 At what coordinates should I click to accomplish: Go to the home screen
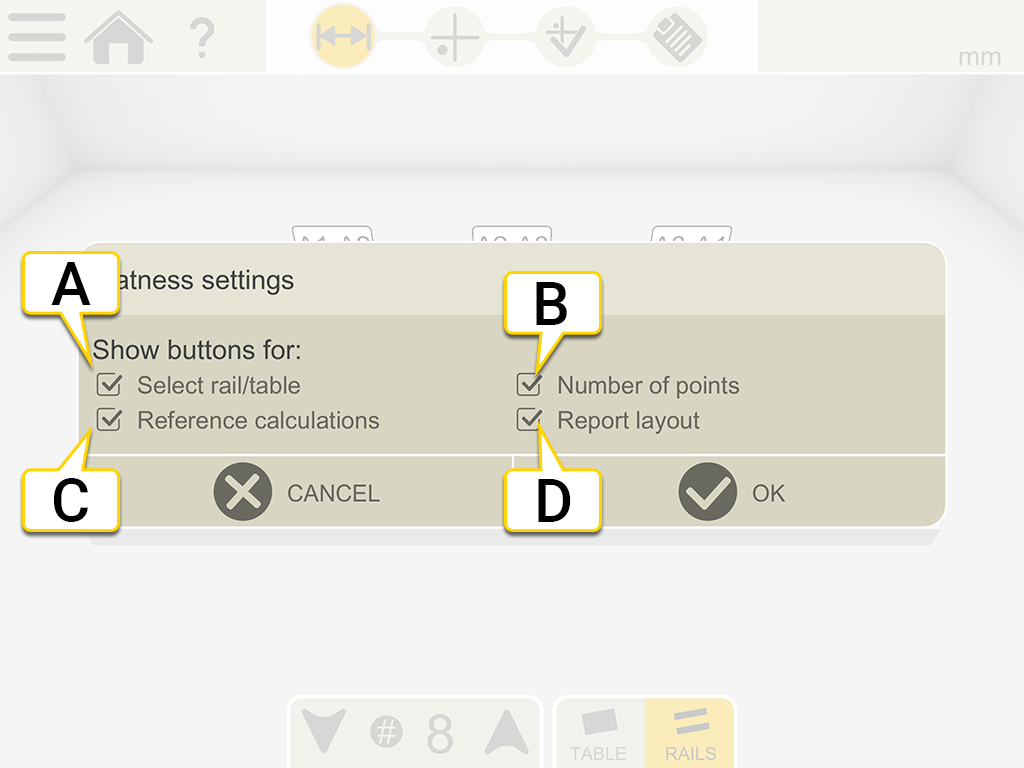coord(118,38)
